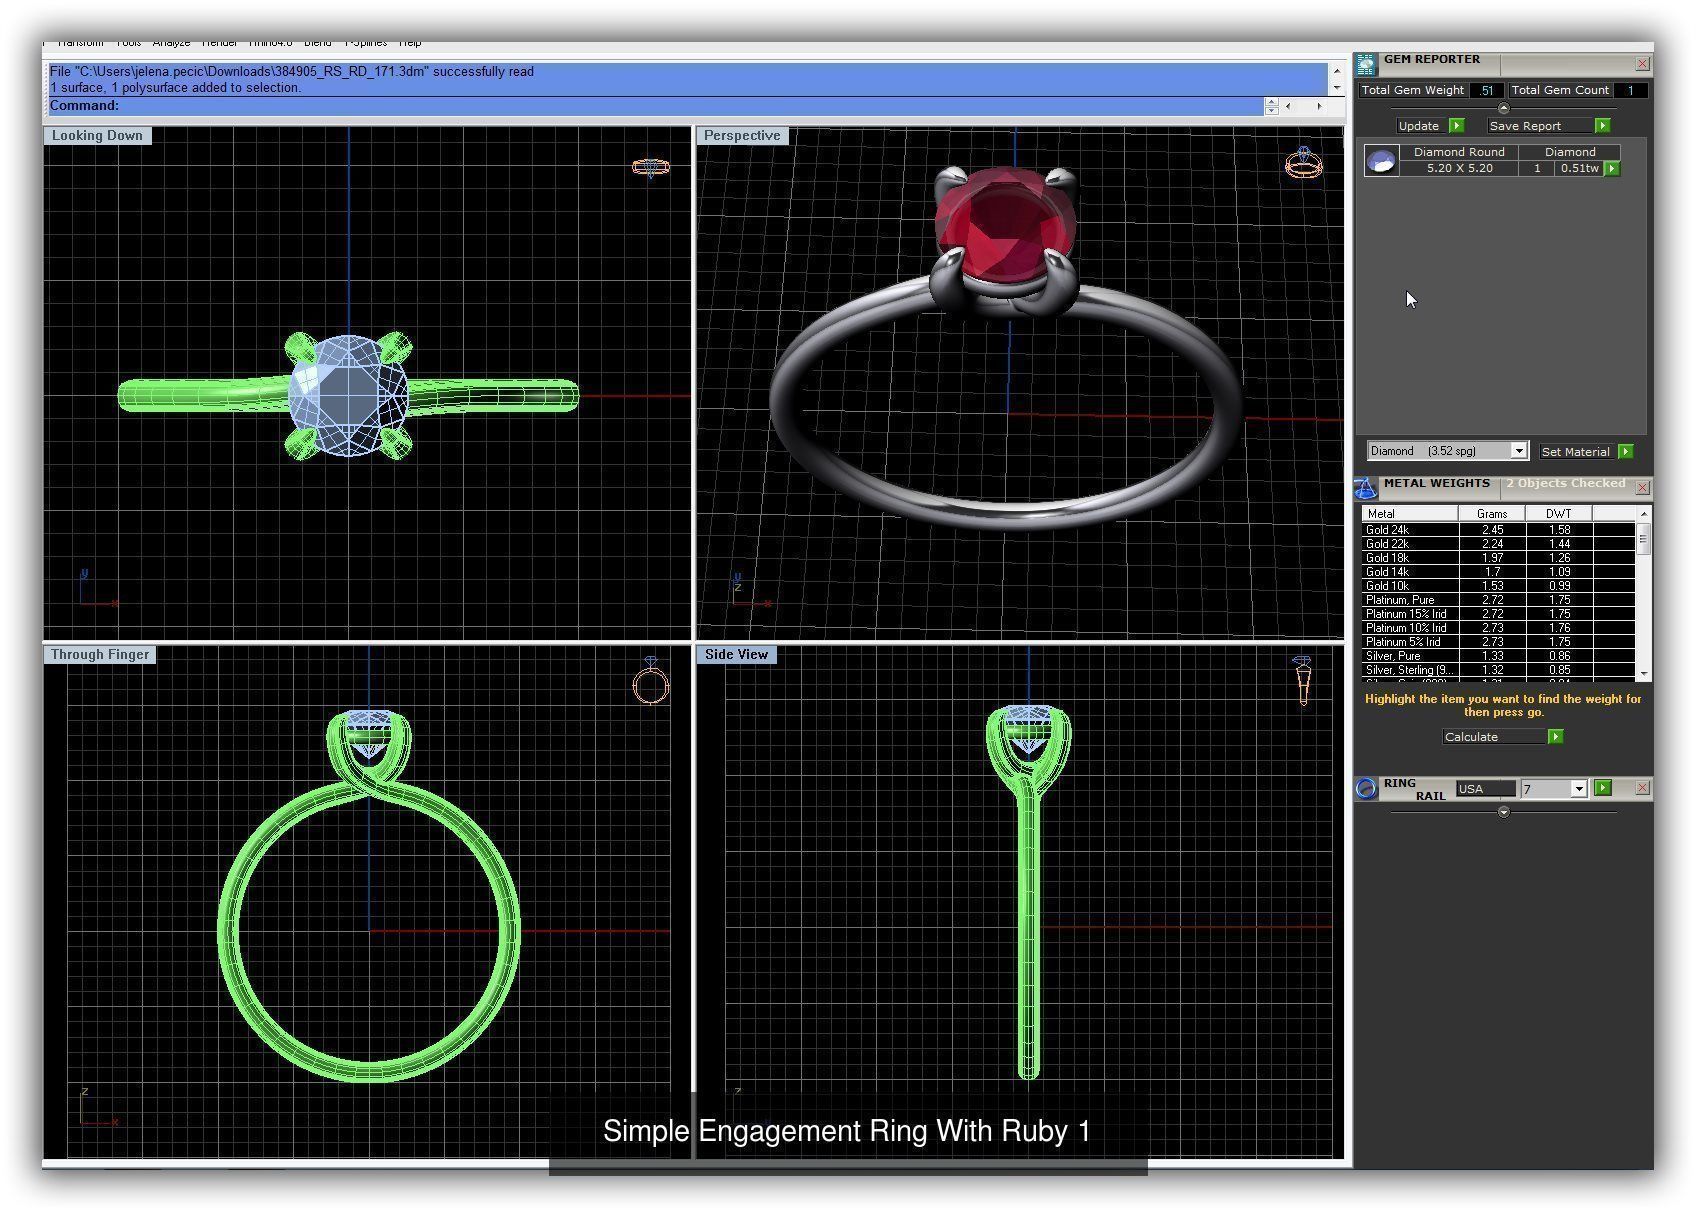Select the Side View viewport label

pyautogui.click(x=737, y=655)
